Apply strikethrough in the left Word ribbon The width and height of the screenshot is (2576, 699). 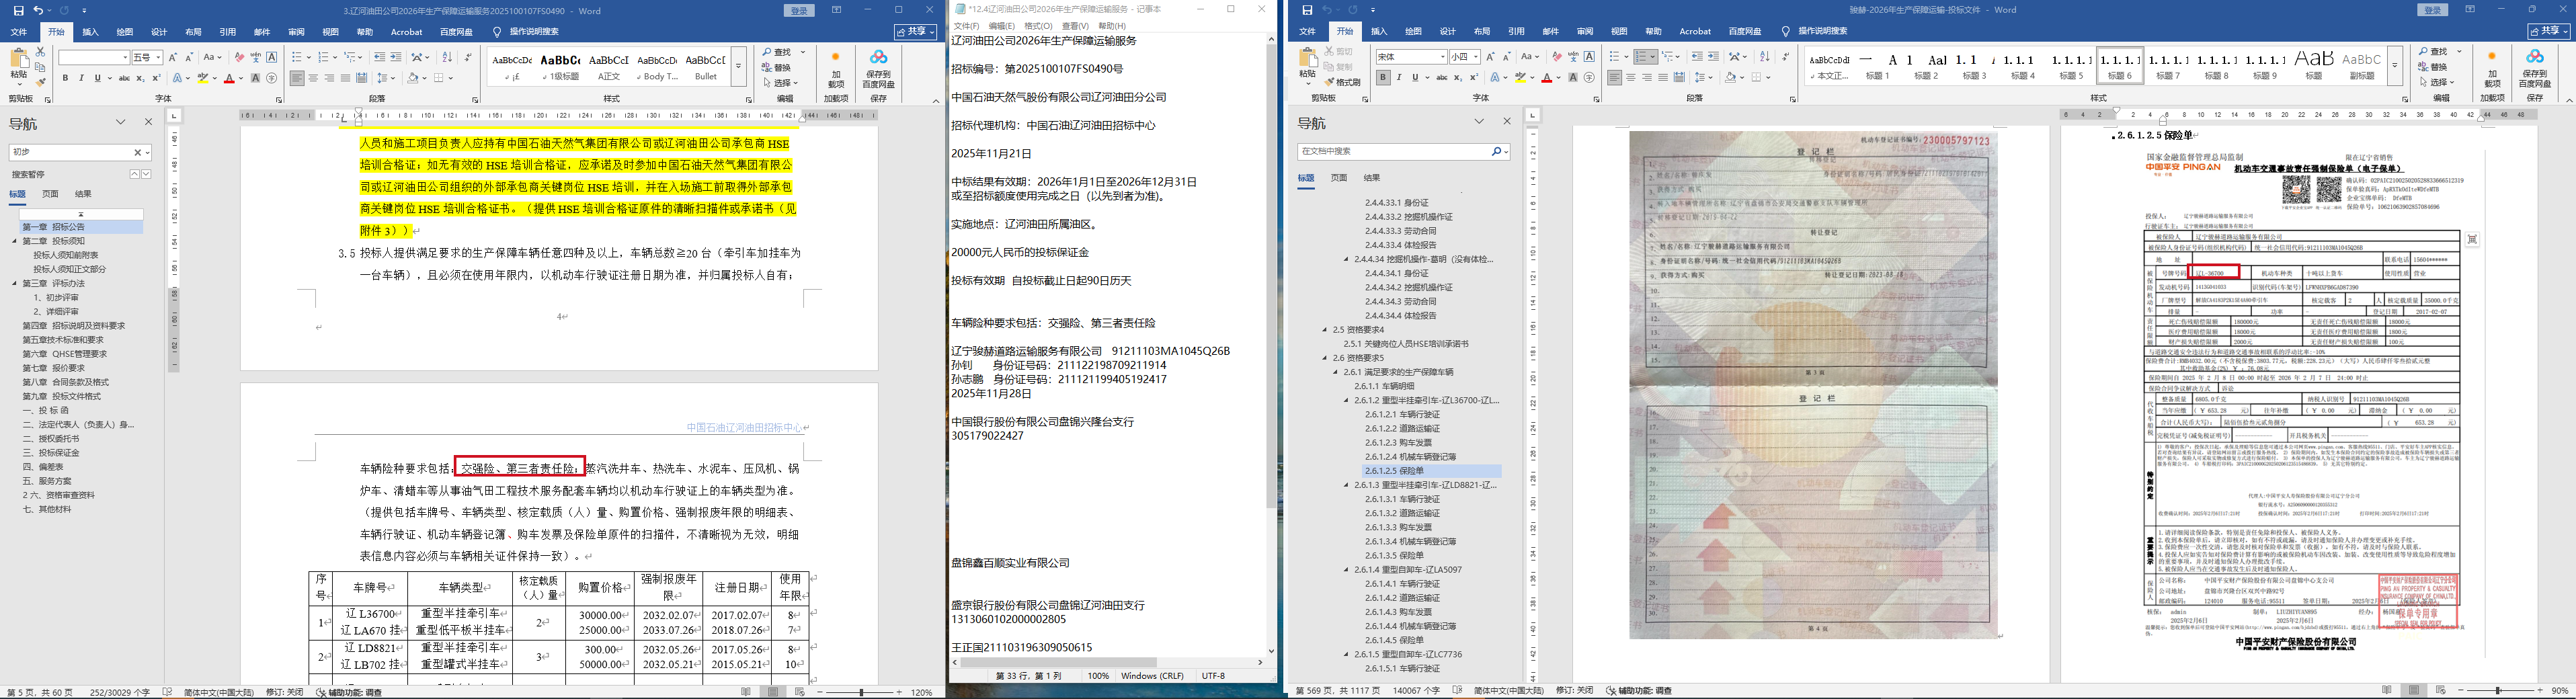coord(124,78)
